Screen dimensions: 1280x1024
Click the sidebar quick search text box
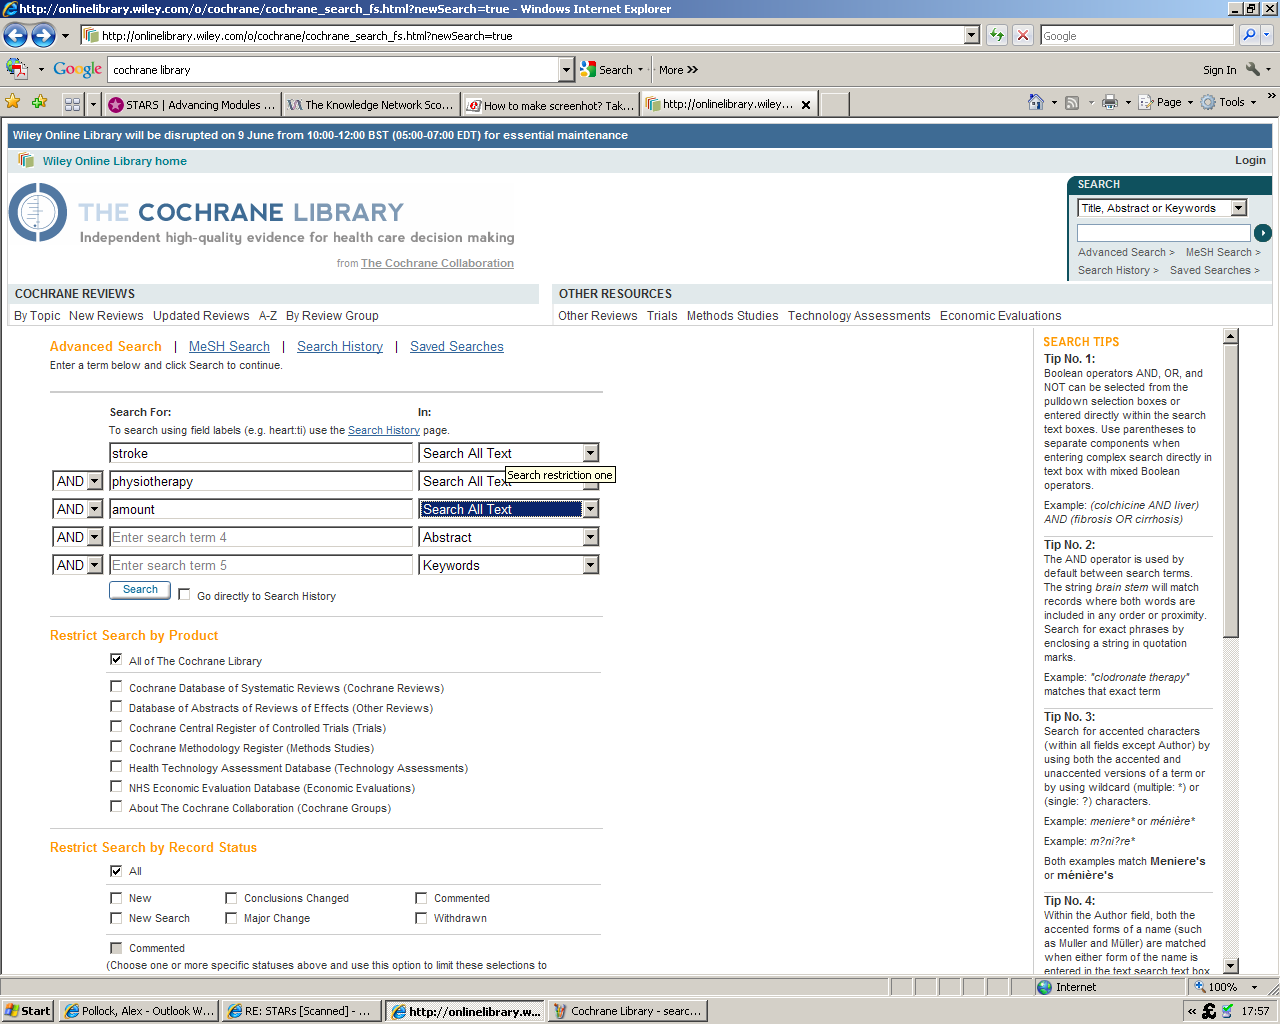pos(1163,233)
